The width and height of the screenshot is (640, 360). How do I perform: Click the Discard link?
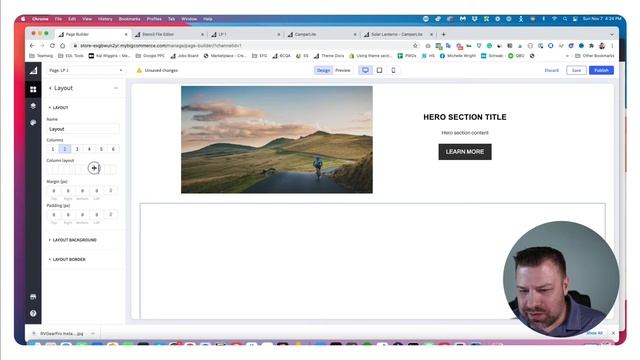point(551,70)
